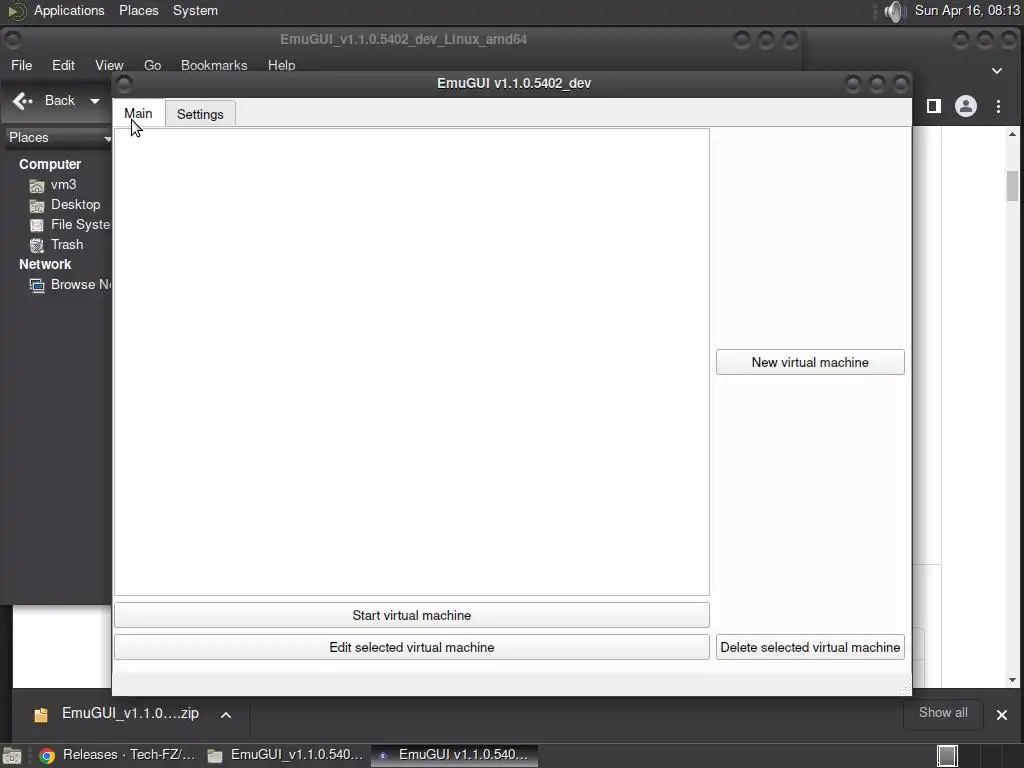Click the Chrome icon in taskbar
This screenshot has width=1024, height=768.
coord(47,756)
